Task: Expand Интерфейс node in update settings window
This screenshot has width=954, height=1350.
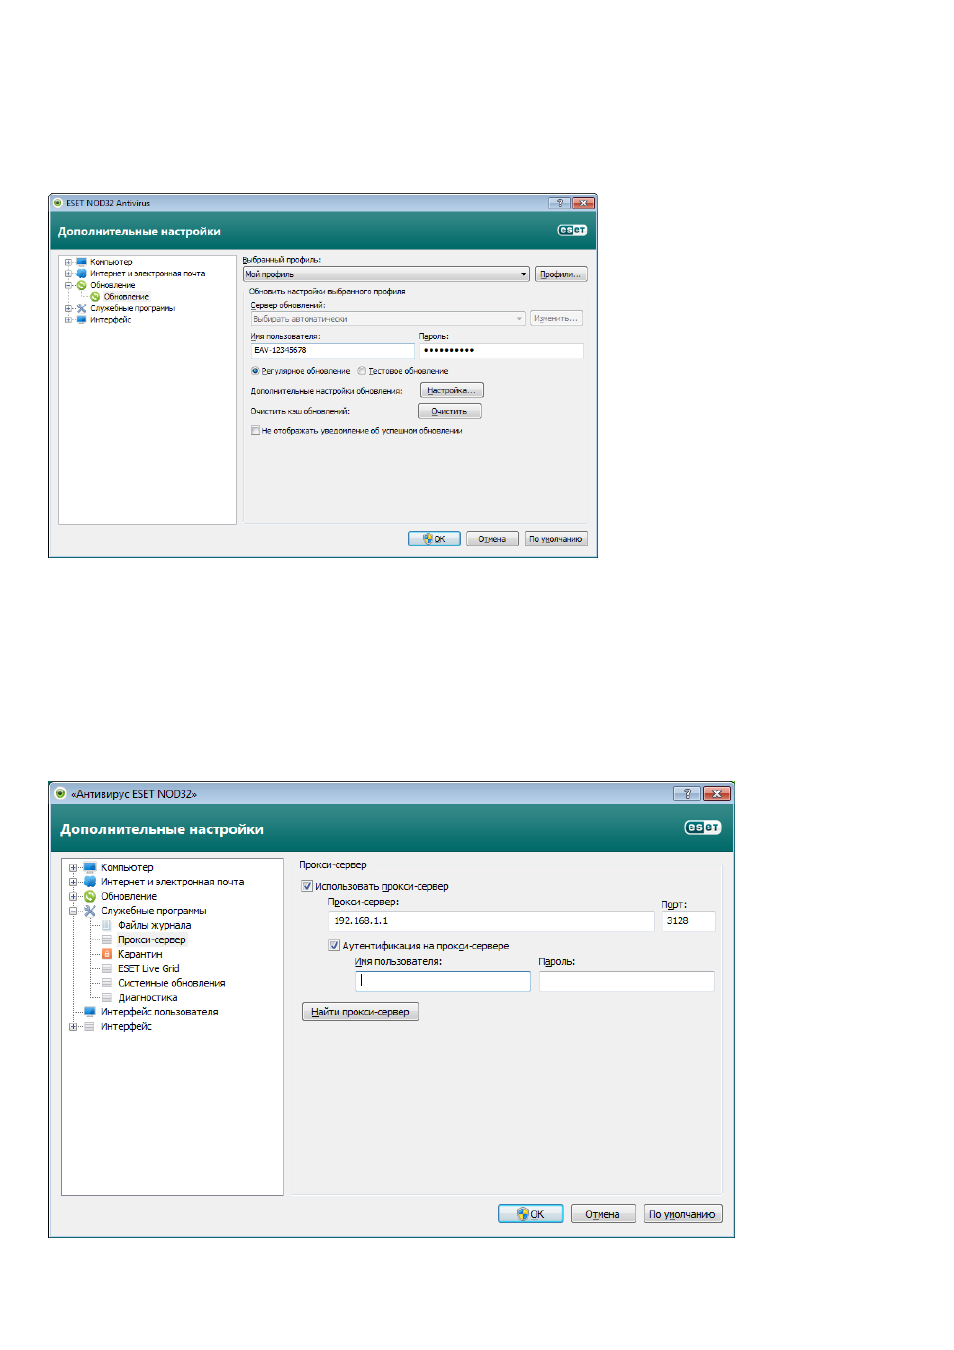Action: [68, 320]
